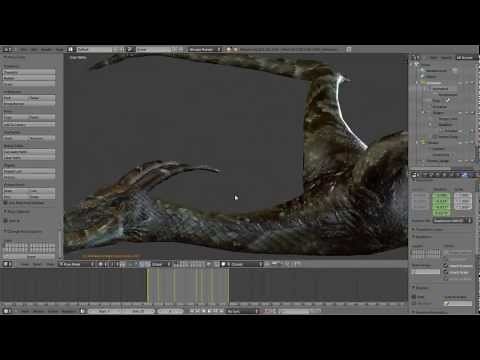Open the Properties editor type icon
Screen dimensions: 480x360
(x=415, y=174)
